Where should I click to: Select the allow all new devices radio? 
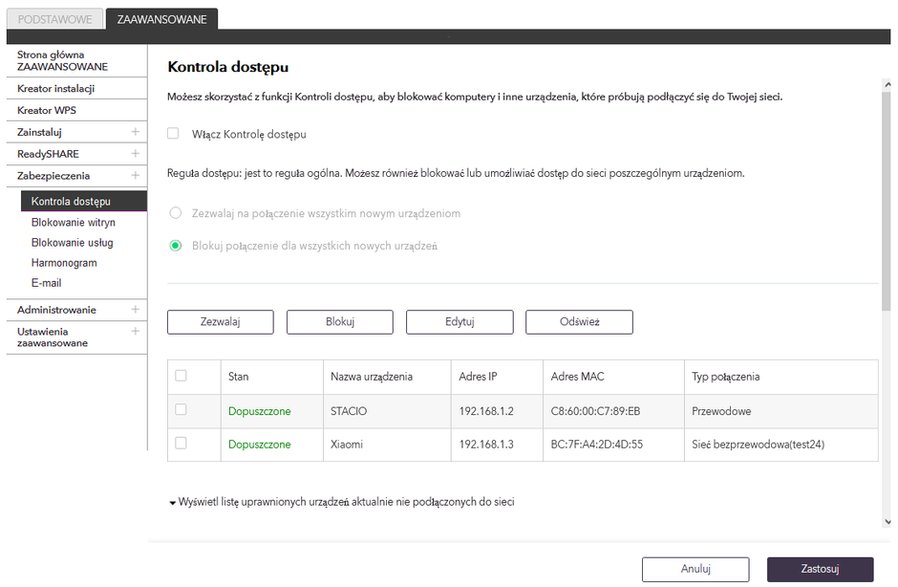pyautogui.click(x=175, y=213)
